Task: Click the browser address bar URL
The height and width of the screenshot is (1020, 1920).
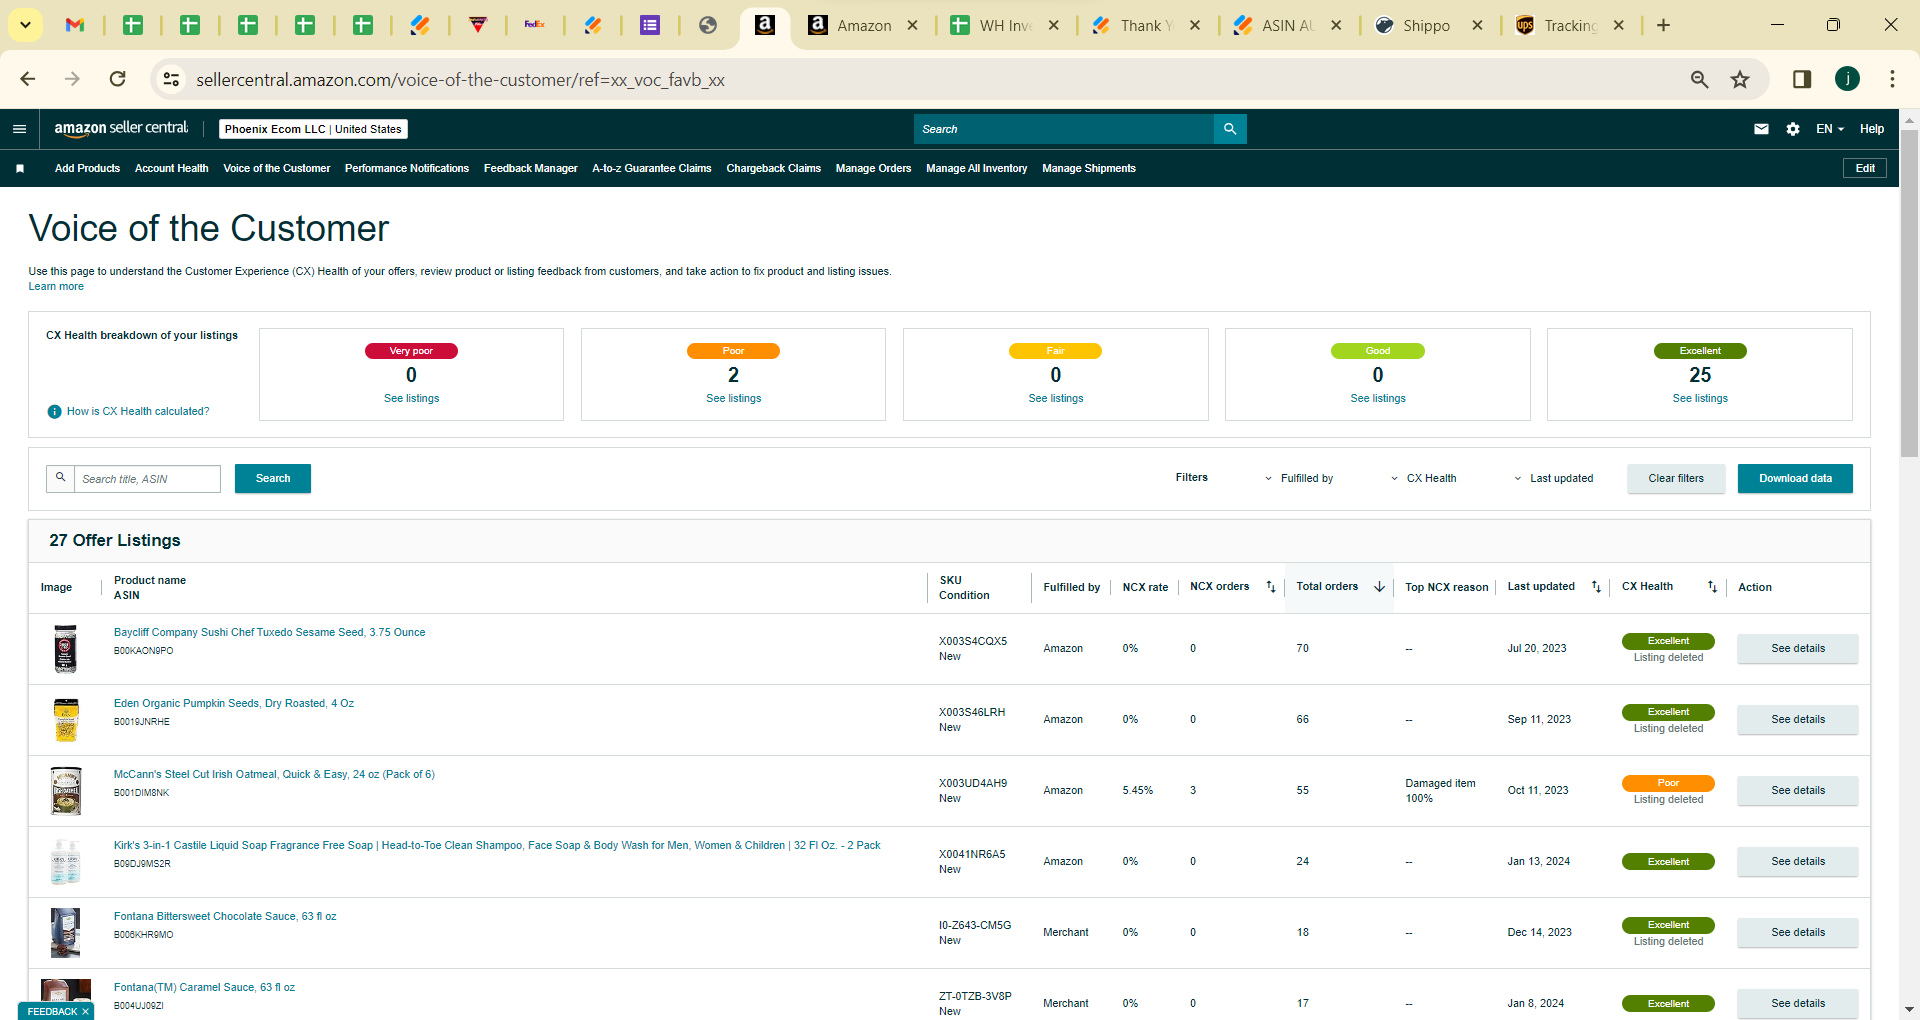Action: tap(460, 79)
